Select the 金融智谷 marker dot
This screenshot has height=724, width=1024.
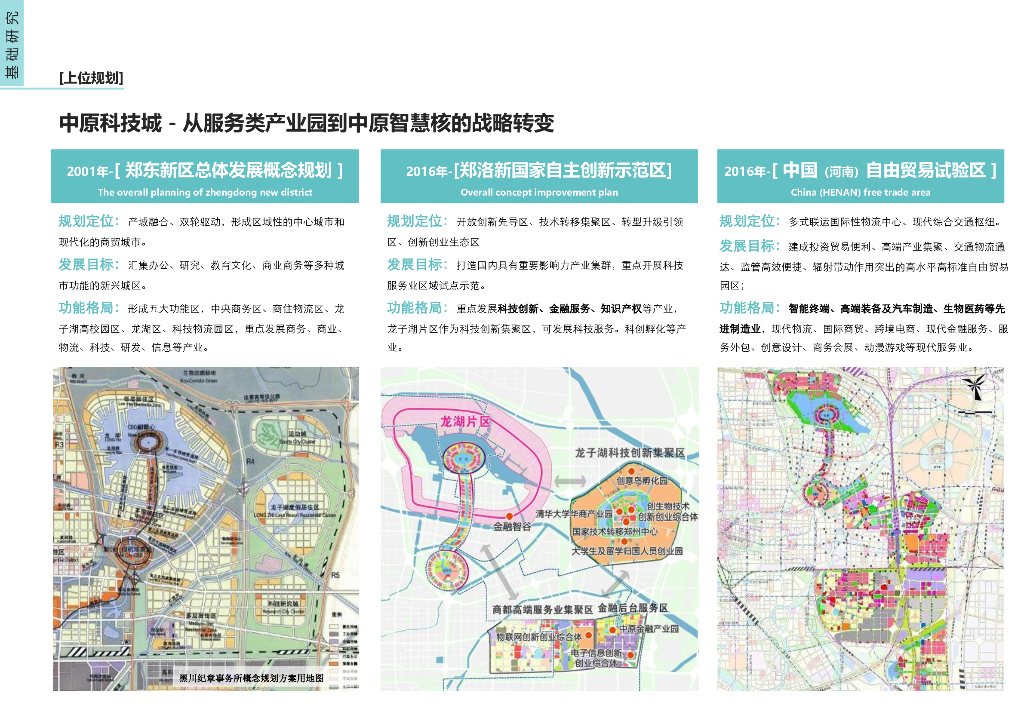point(508,517)
